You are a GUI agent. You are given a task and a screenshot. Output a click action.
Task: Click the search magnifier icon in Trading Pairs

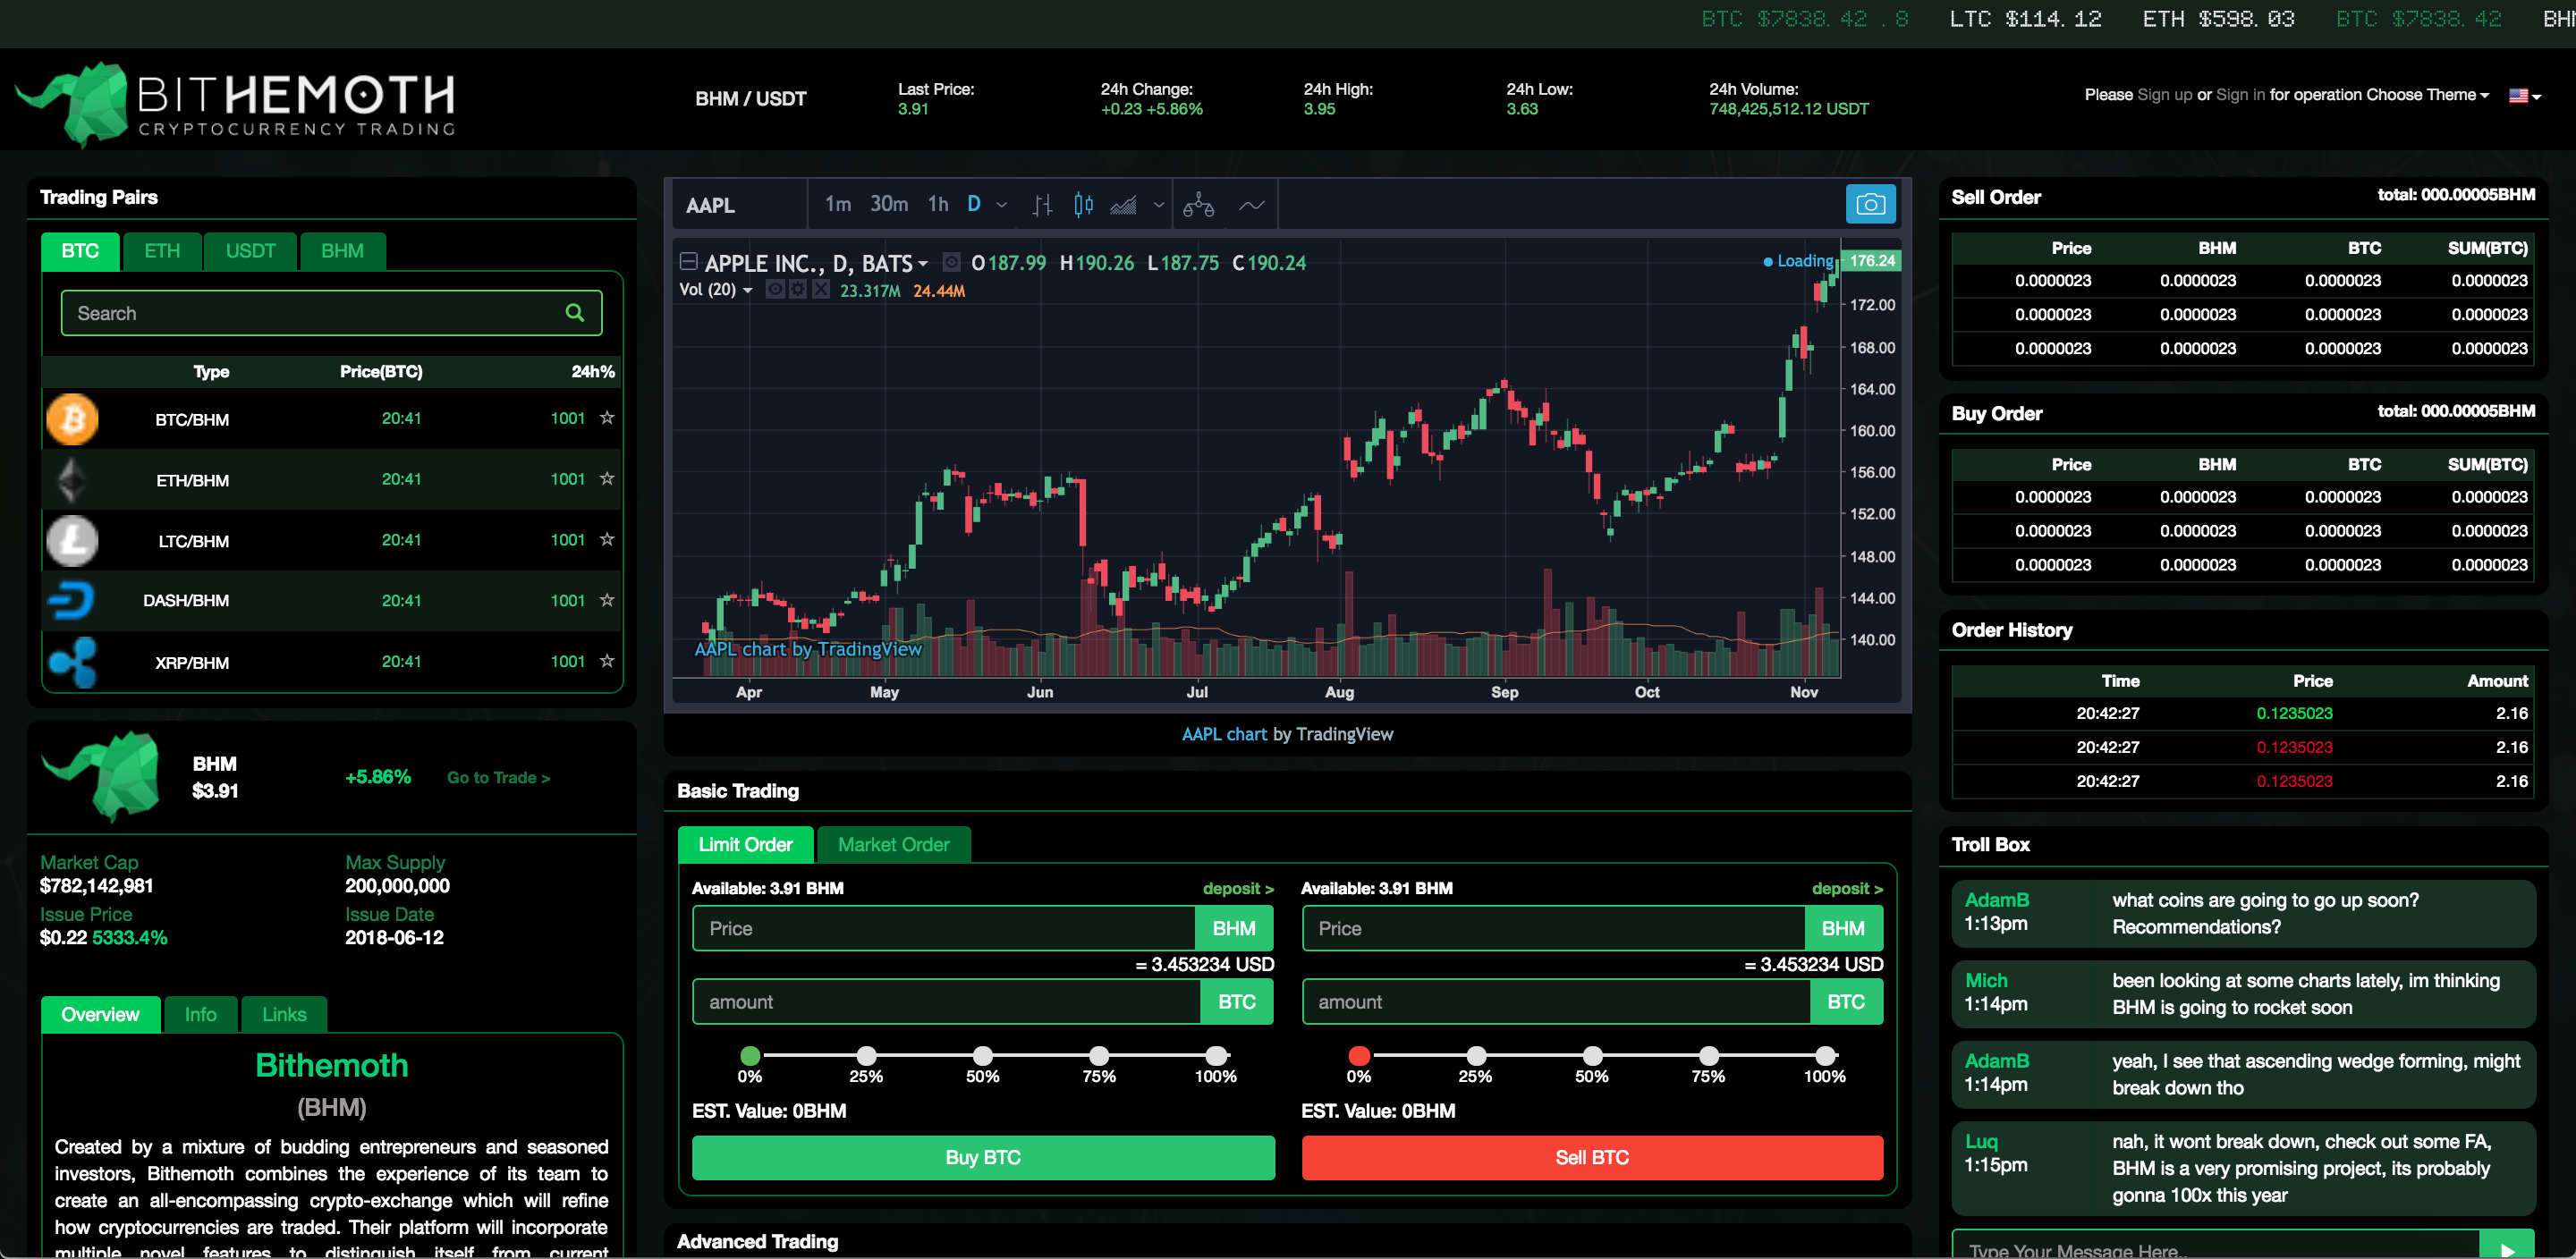click(x=574, y=313)
